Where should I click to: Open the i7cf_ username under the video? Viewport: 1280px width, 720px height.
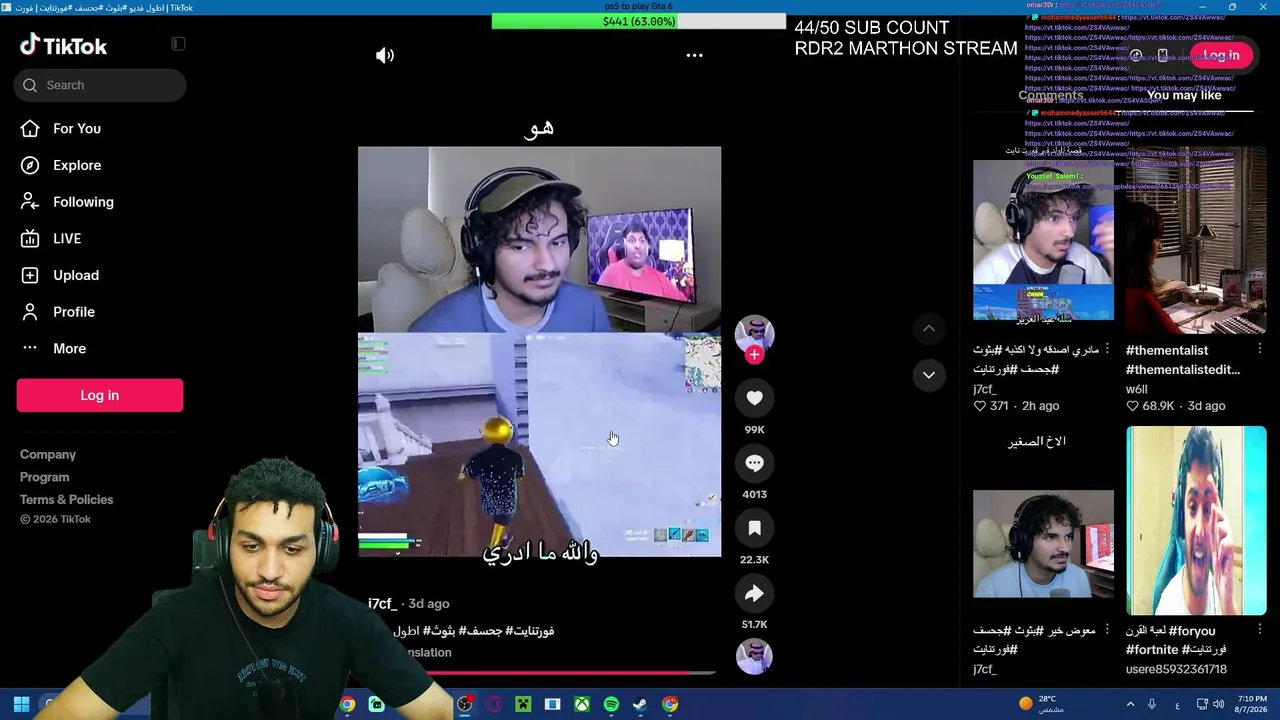click(x=382, y=604)
